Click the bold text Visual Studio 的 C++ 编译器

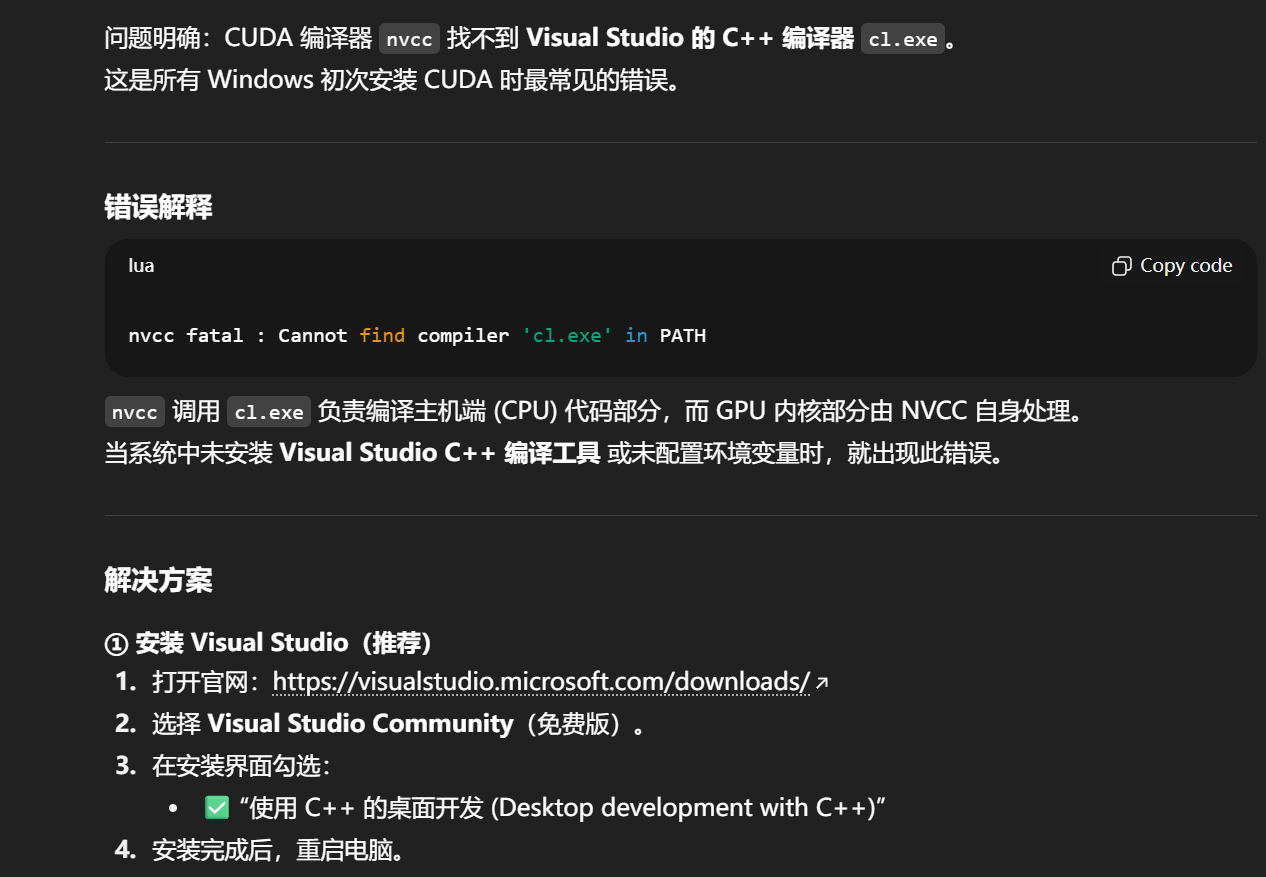[690, 39]
